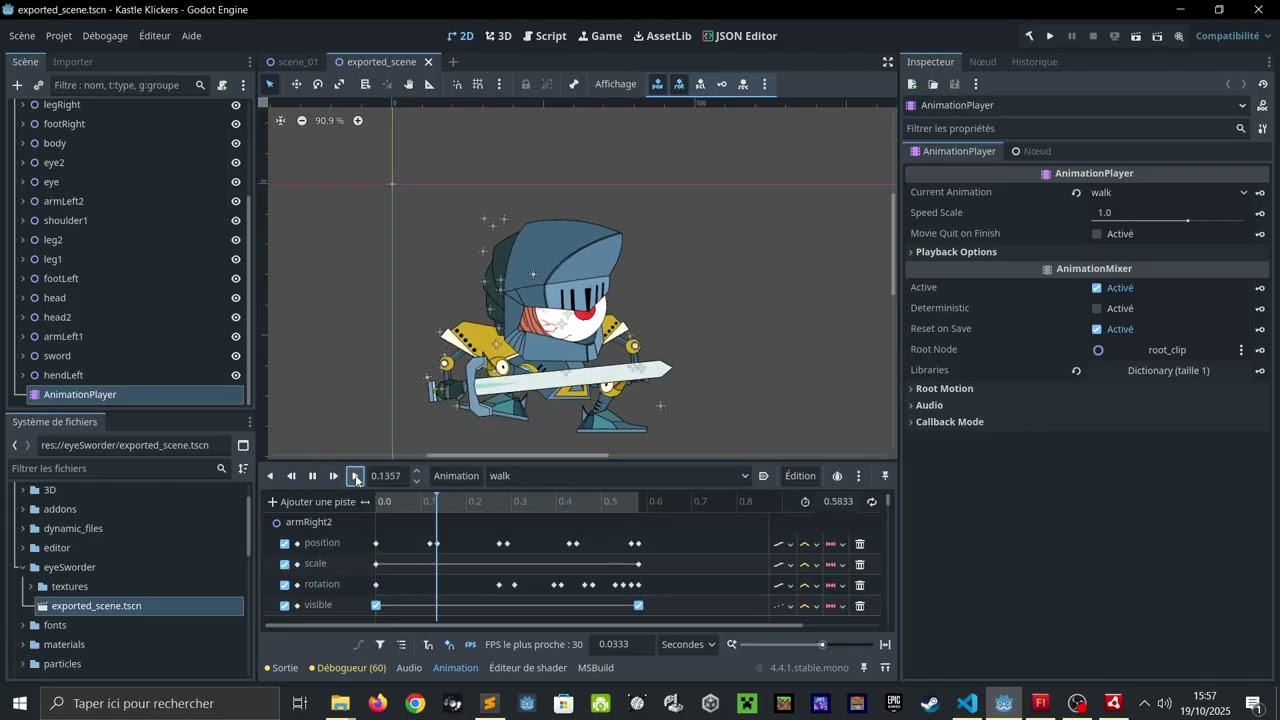Run the project with play button
This screenshot has width=1280, height=720.
(1050, 36)
